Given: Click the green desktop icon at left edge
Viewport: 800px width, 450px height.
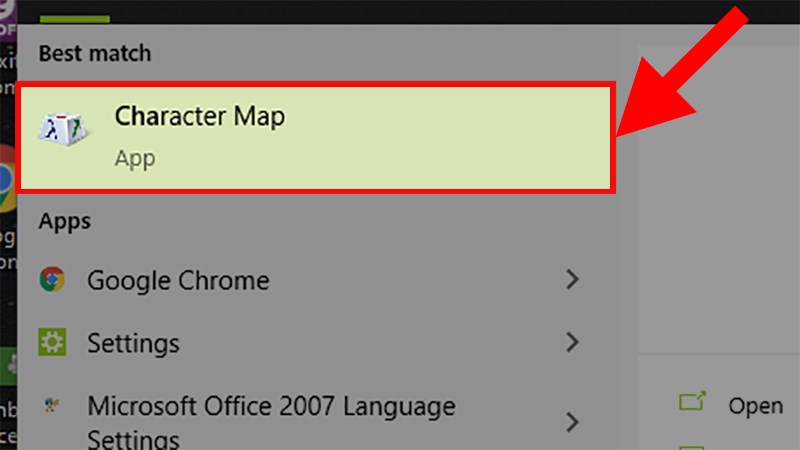Looking at the screenshot, I should [7, 362].
